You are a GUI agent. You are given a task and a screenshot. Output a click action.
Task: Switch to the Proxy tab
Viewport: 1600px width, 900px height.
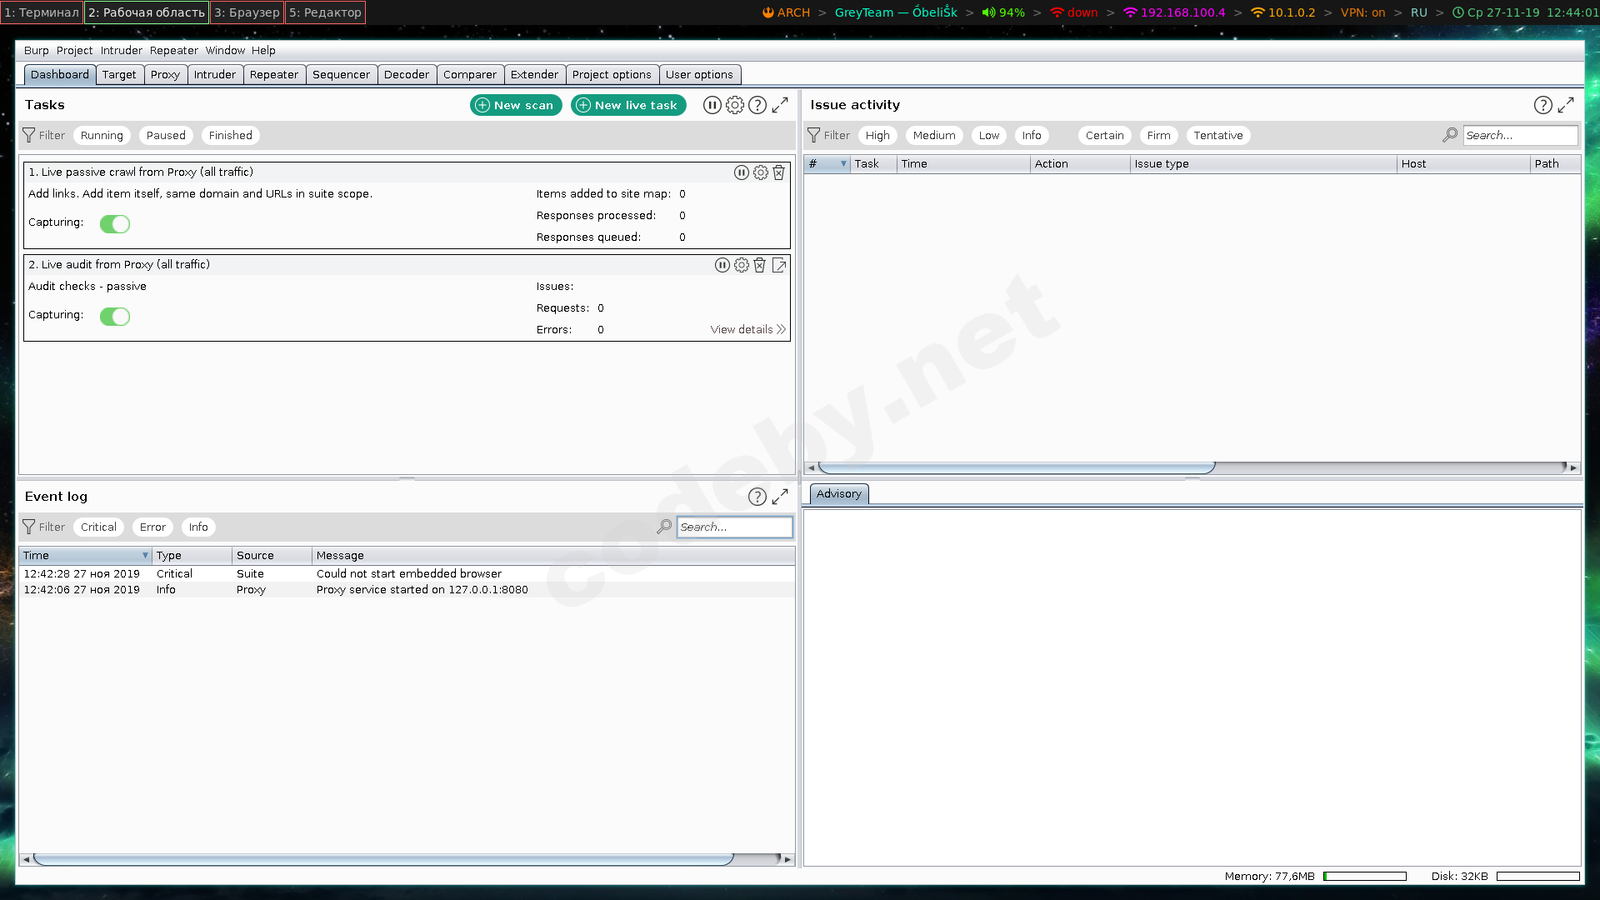pyautogui.click(x=165, y=75)
